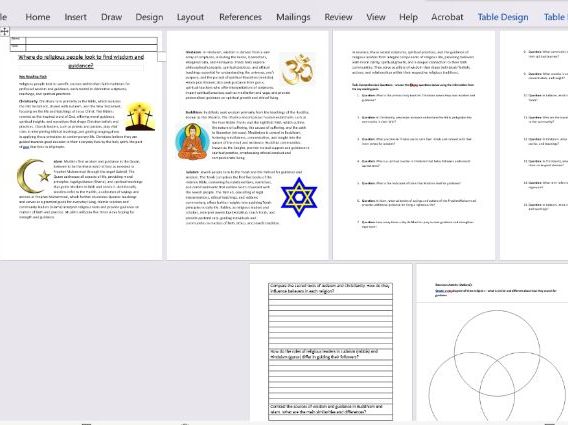
Task: Click the name table at page top
Action: (84, 44)
